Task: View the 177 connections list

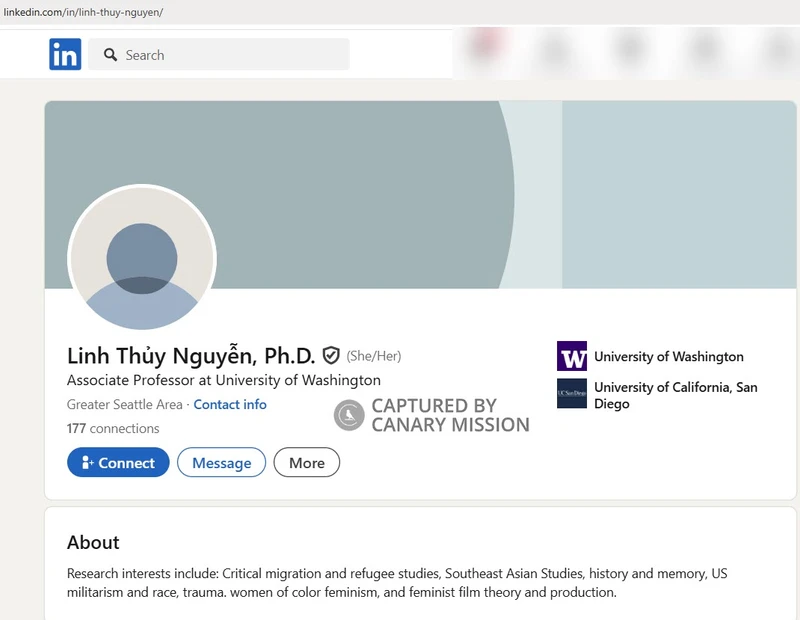Action: pyautogui.click(x=113, y=429)
